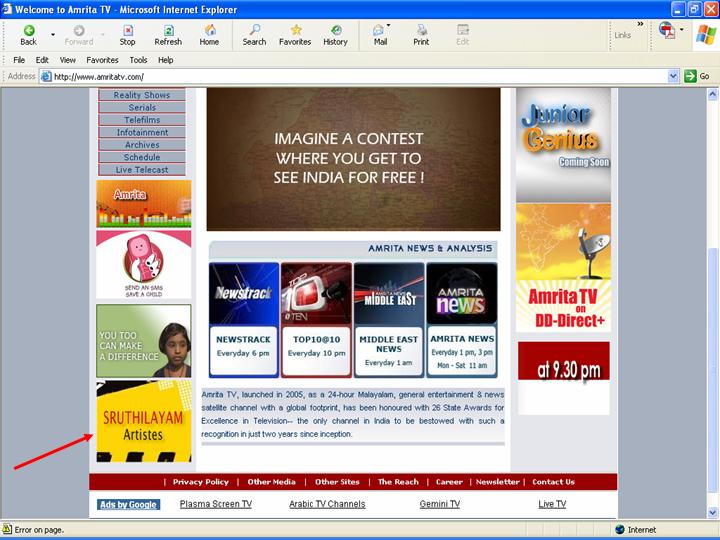Open the Favorites star icon

[x=295, y=30]
